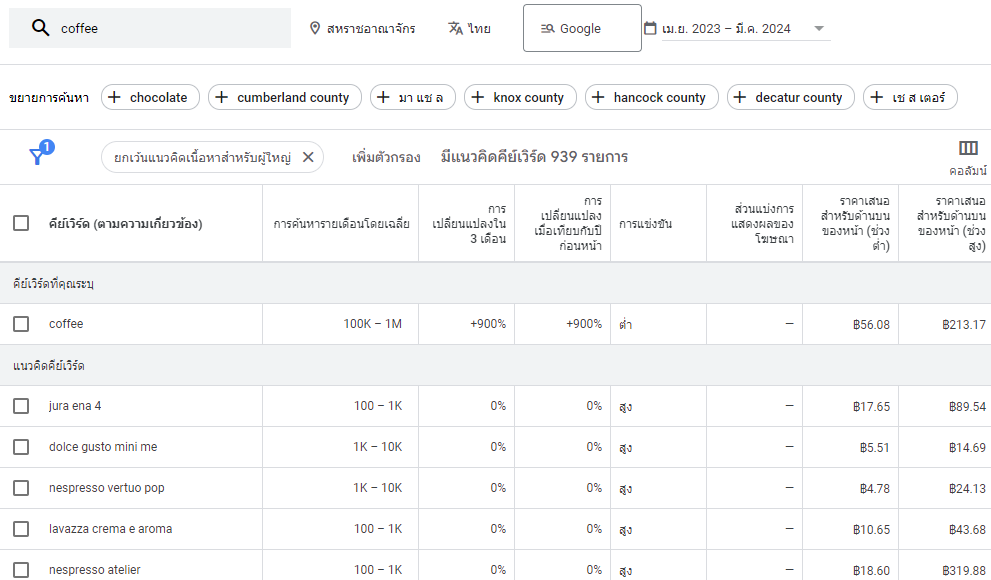Add 'chocolate' to broaden search
This screenshot has width=991, height=580.
pyautogui.click(x=150, y=97)
